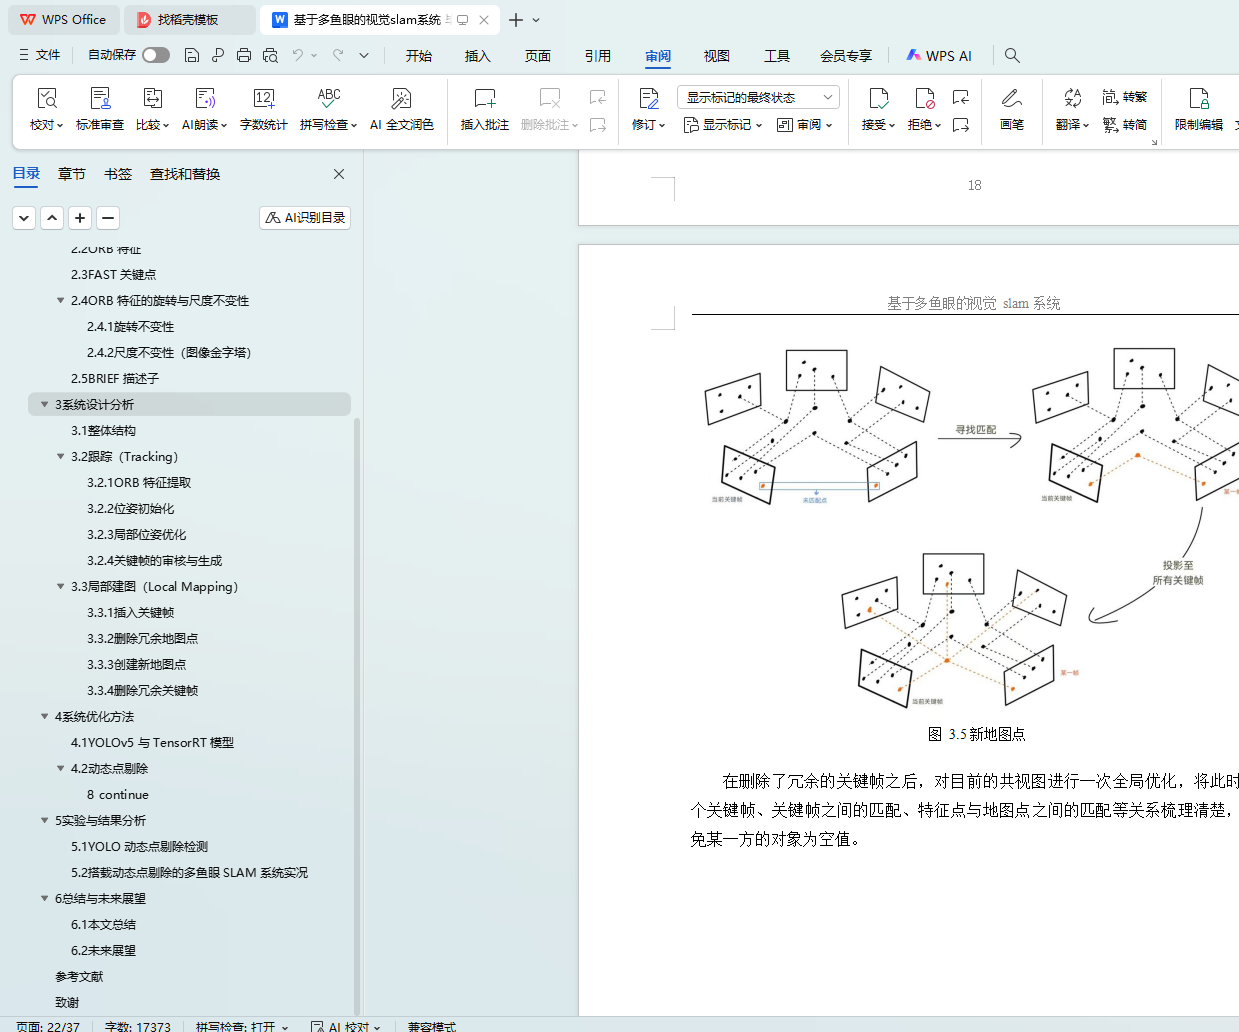Click AI 全文润色 icon
The width and height of the screenshot is (1239, 1032).
[x=401, y=98]
